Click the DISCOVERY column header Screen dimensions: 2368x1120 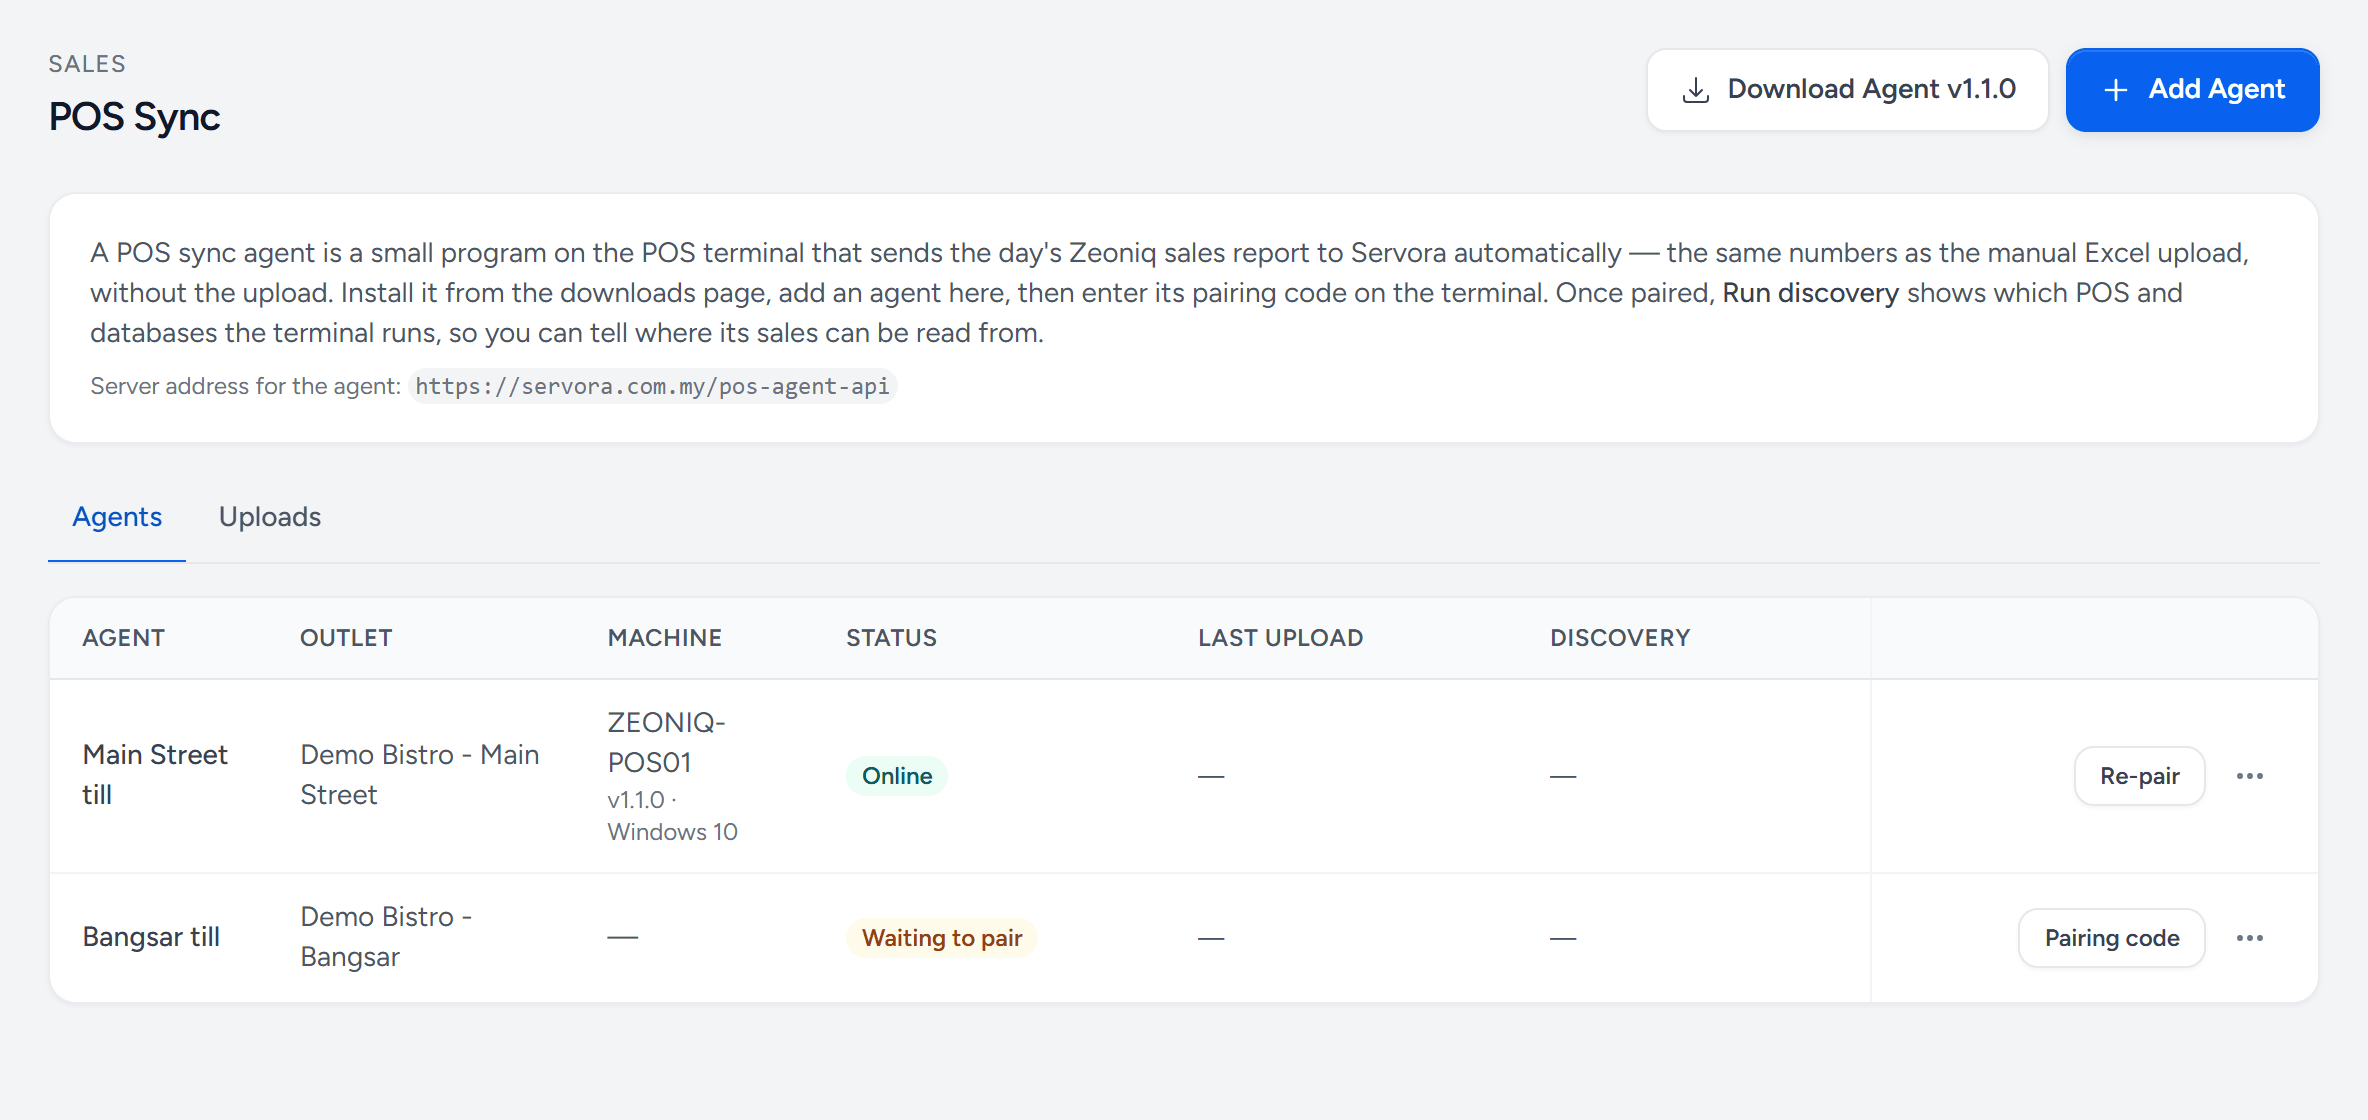(x=1621, y=638)
